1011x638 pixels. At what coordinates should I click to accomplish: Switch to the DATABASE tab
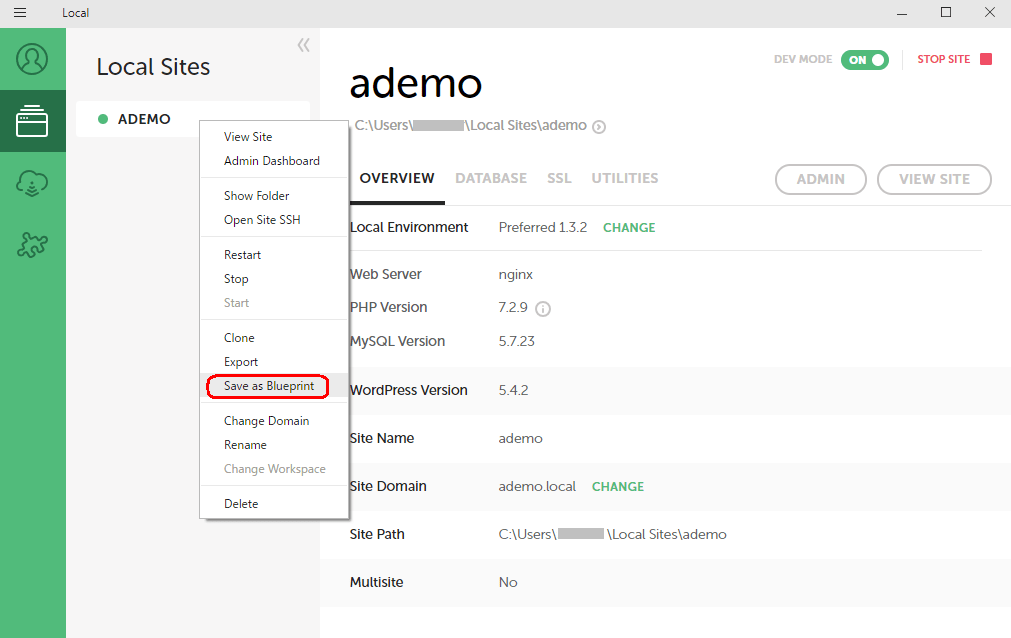tap(491, 178)
